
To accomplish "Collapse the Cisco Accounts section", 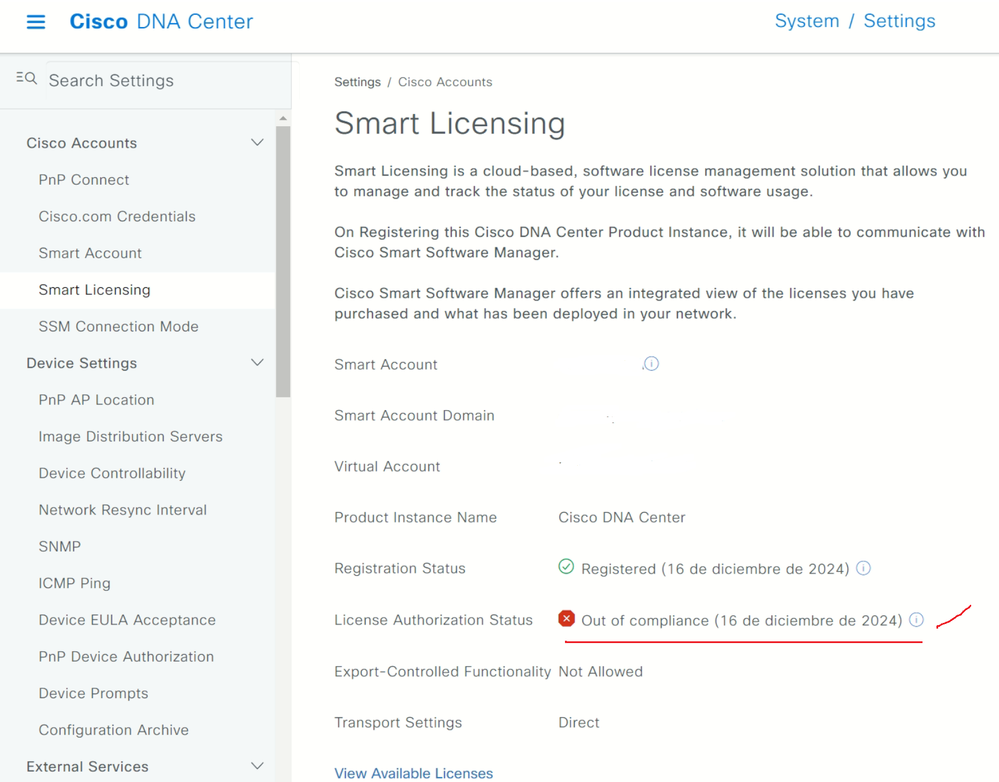I will [257, 142].
